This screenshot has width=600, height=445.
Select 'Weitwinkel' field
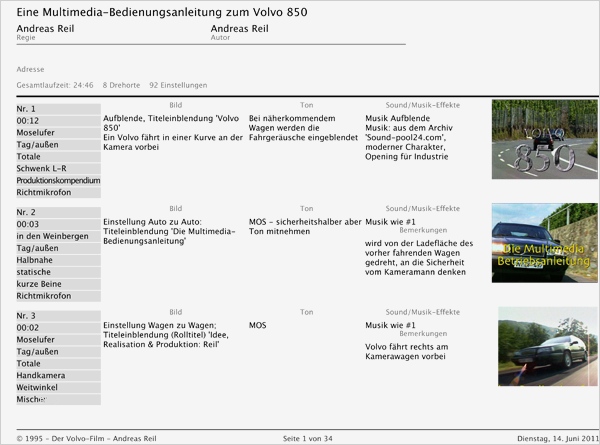coord(58,387)
